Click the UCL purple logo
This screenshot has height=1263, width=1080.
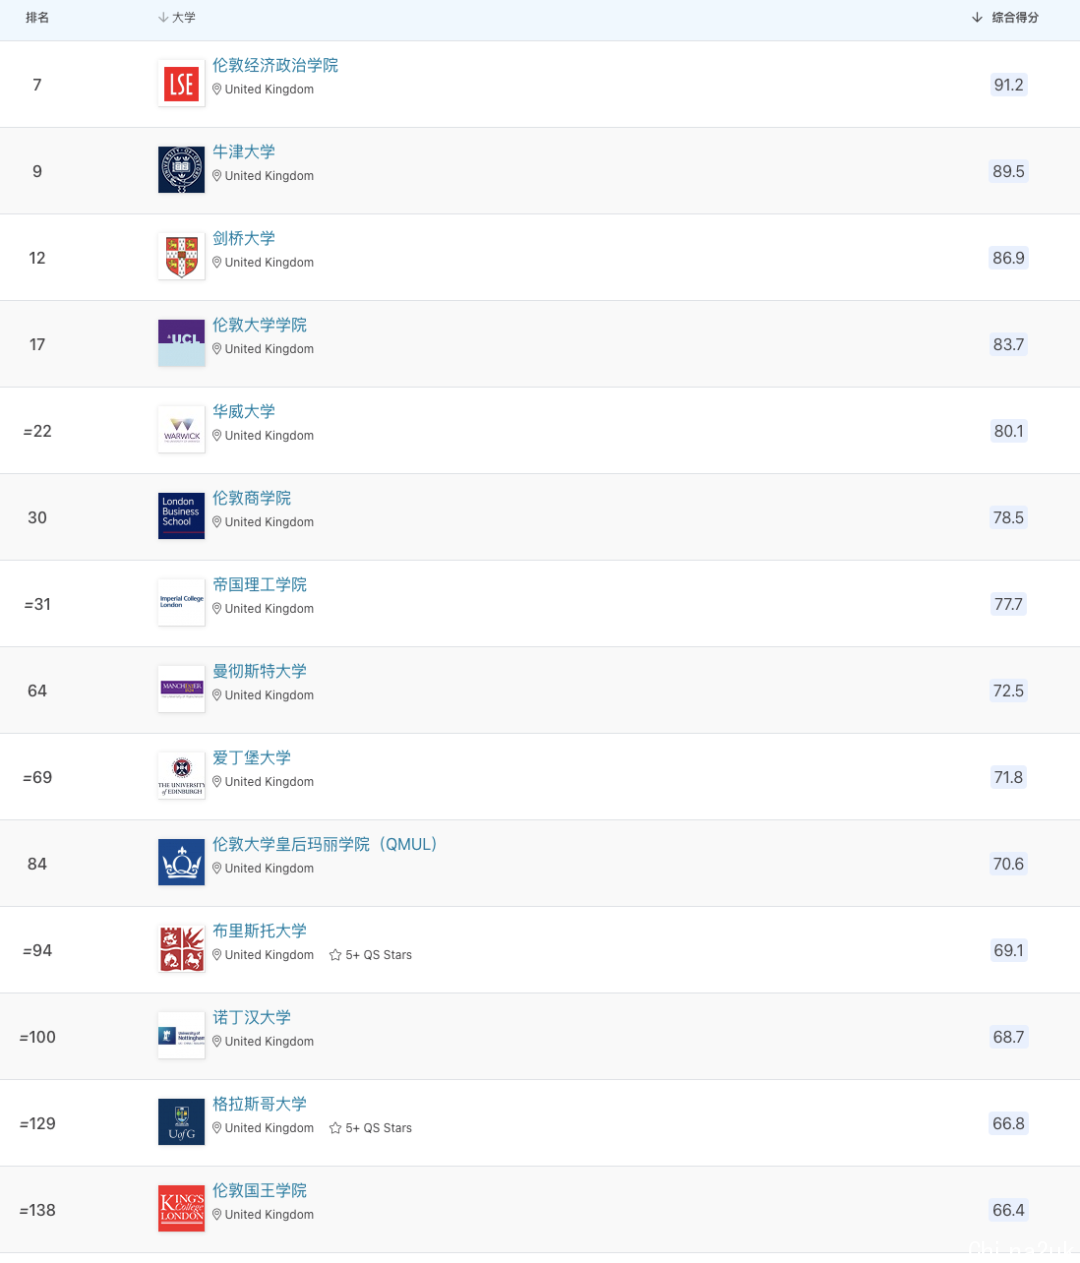tap(181, 343)
